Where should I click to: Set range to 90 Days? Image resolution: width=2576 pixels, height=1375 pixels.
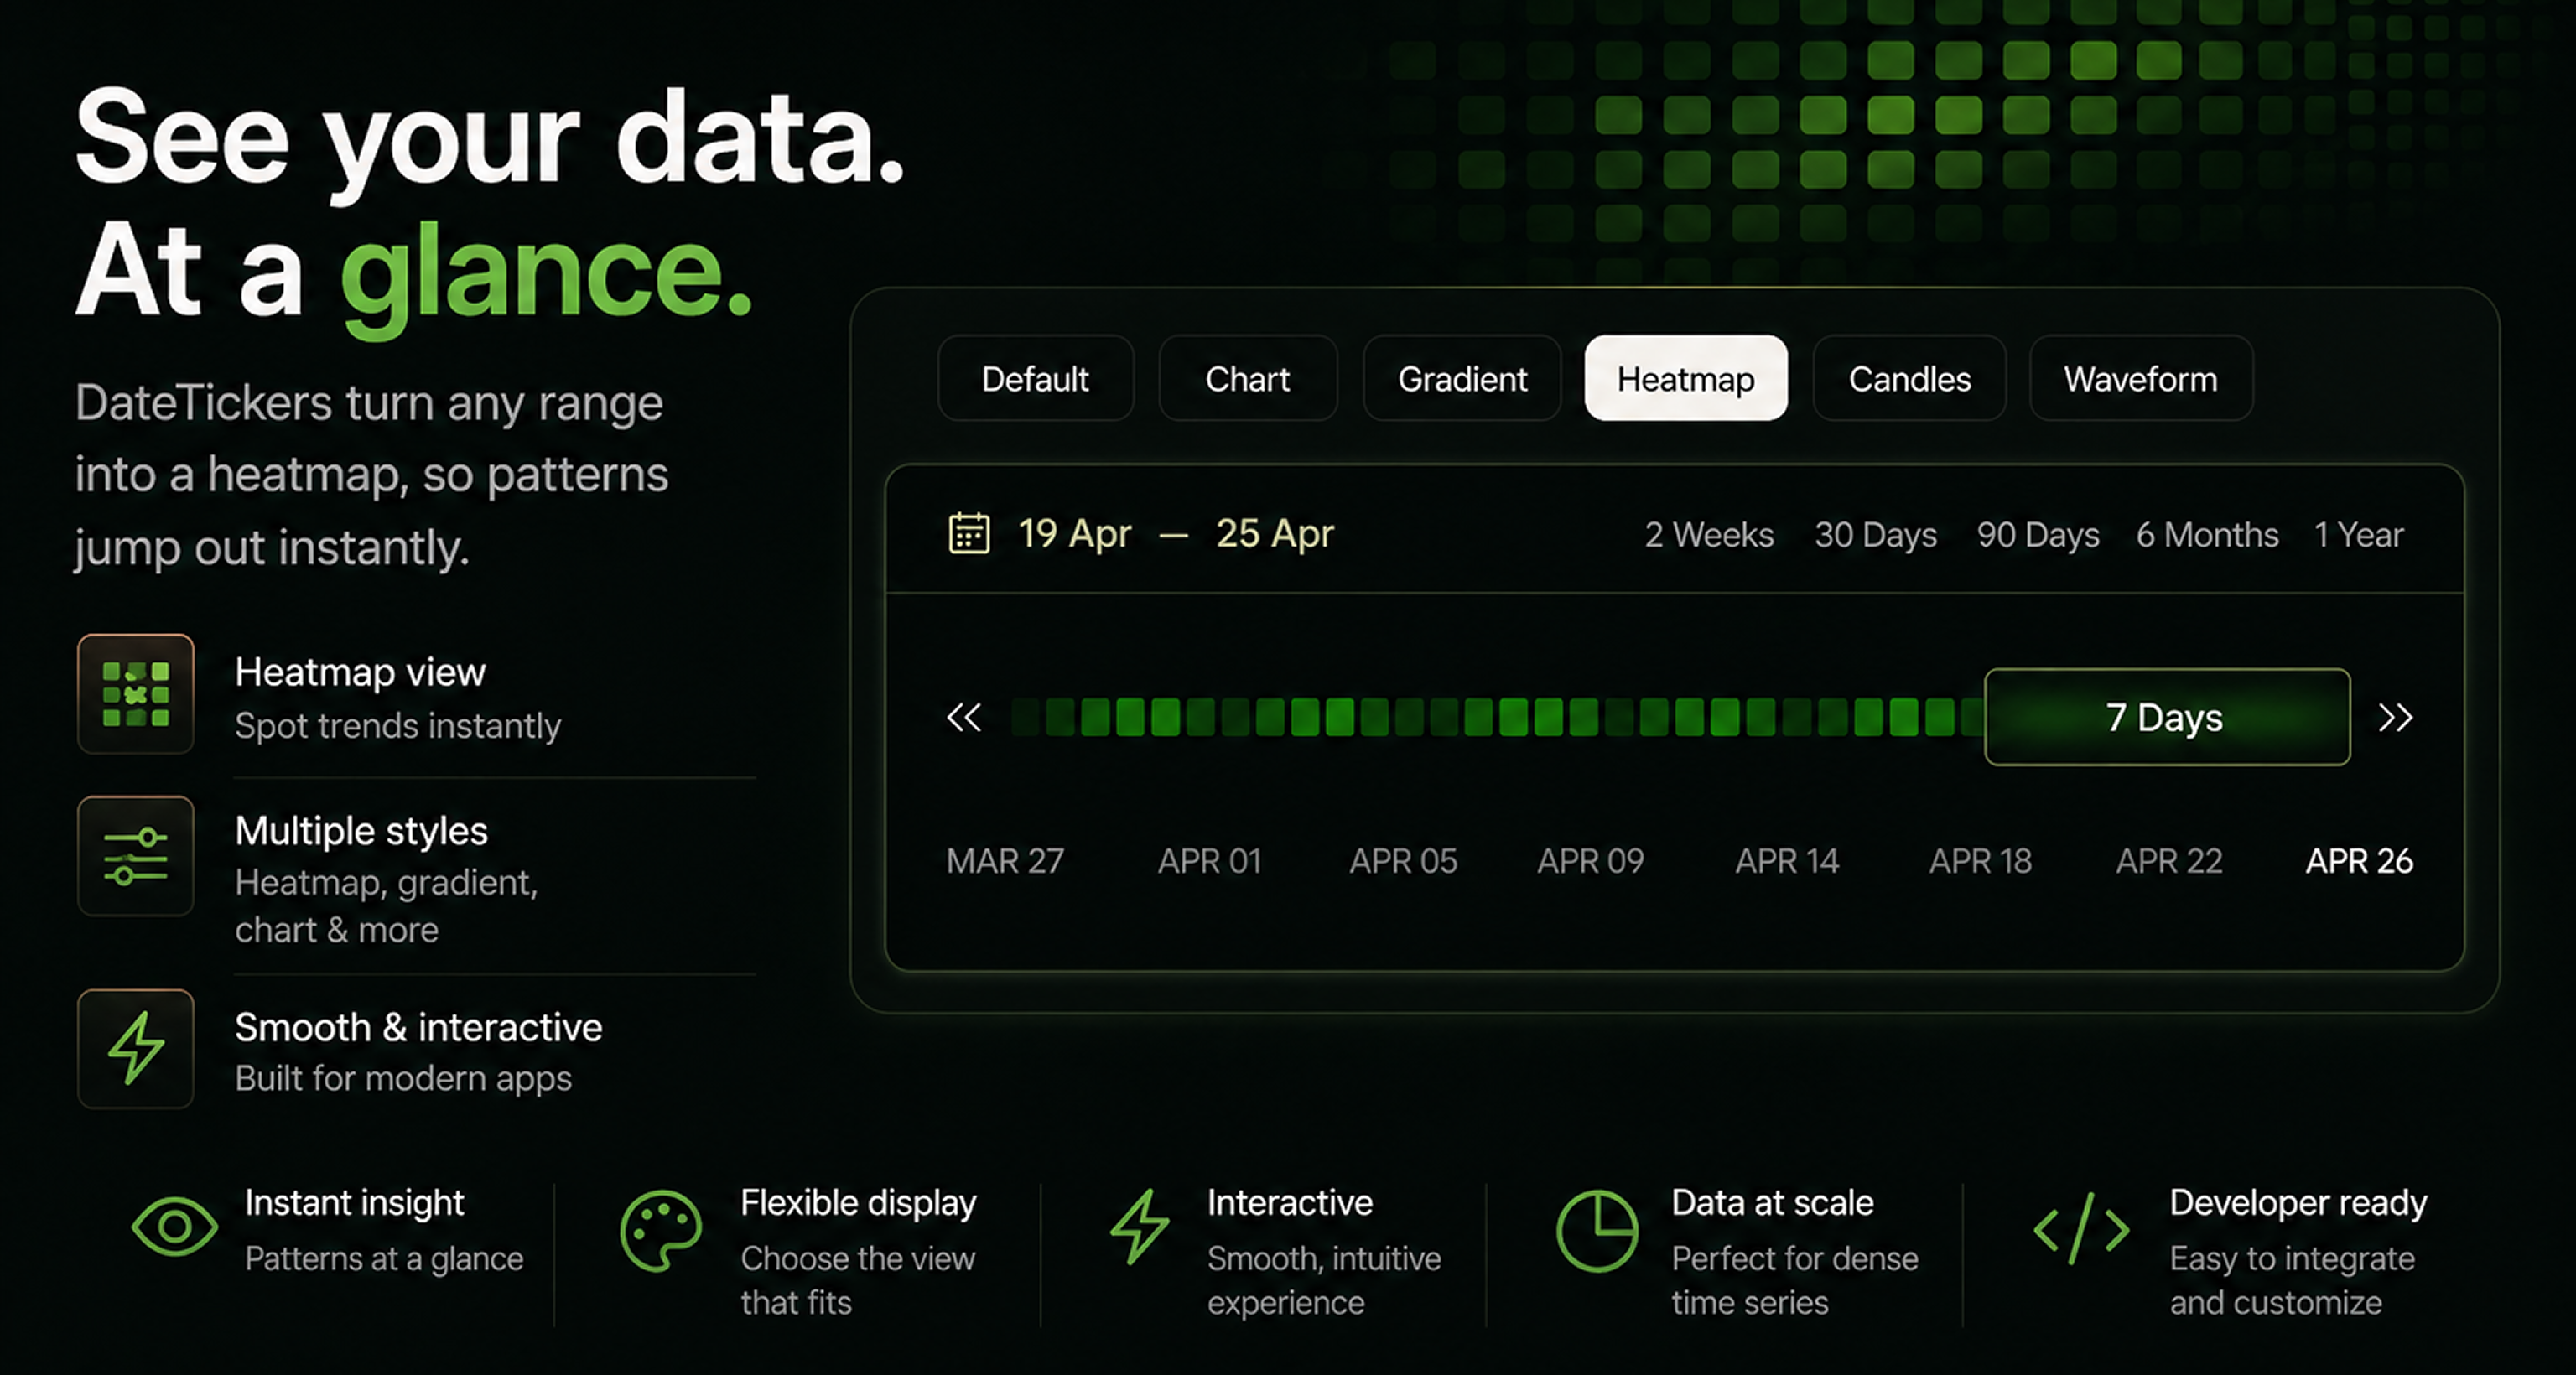(x=2038, y=535)
